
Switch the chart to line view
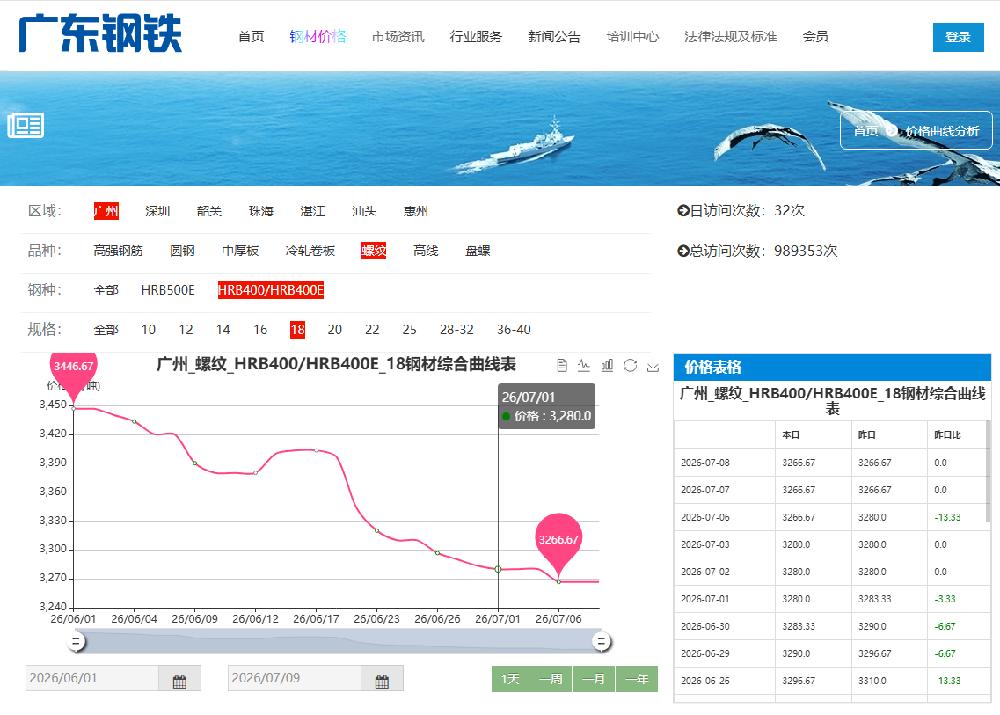coord(584,365)
